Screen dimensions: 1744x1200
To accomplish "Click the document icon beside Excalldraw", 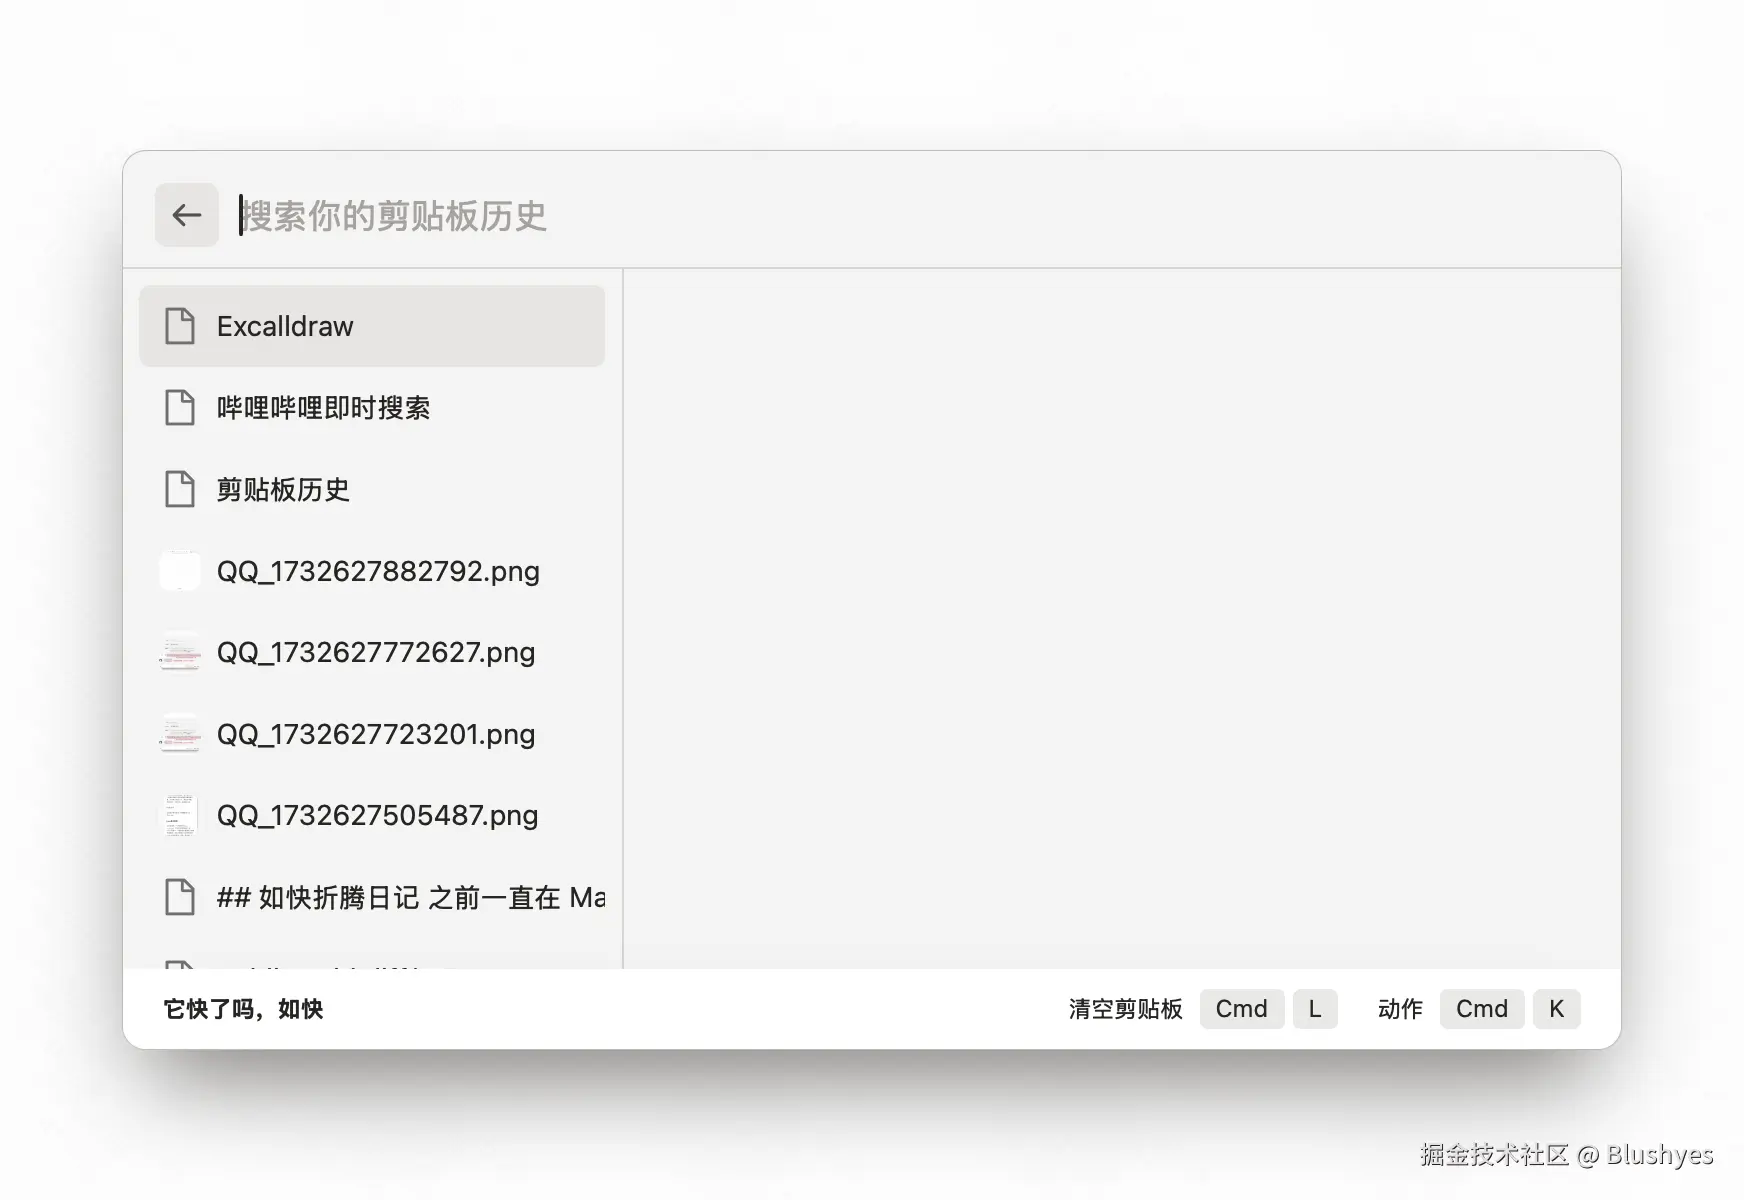I will 180,326.
